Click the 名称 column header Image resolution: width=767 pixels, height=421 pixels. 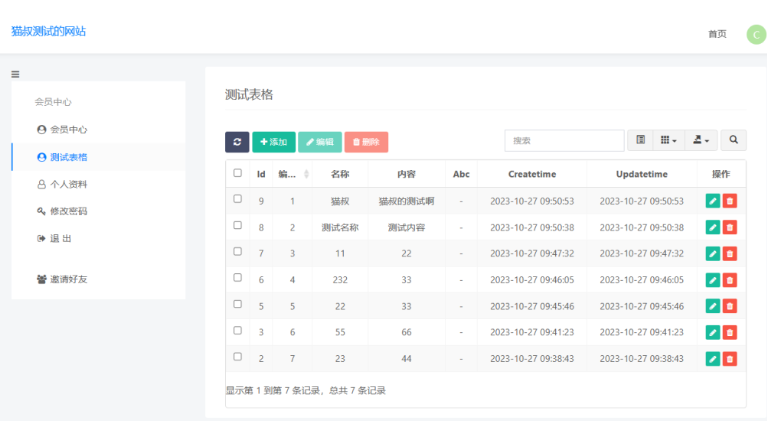pyautogui.click(x=340, y=174)
